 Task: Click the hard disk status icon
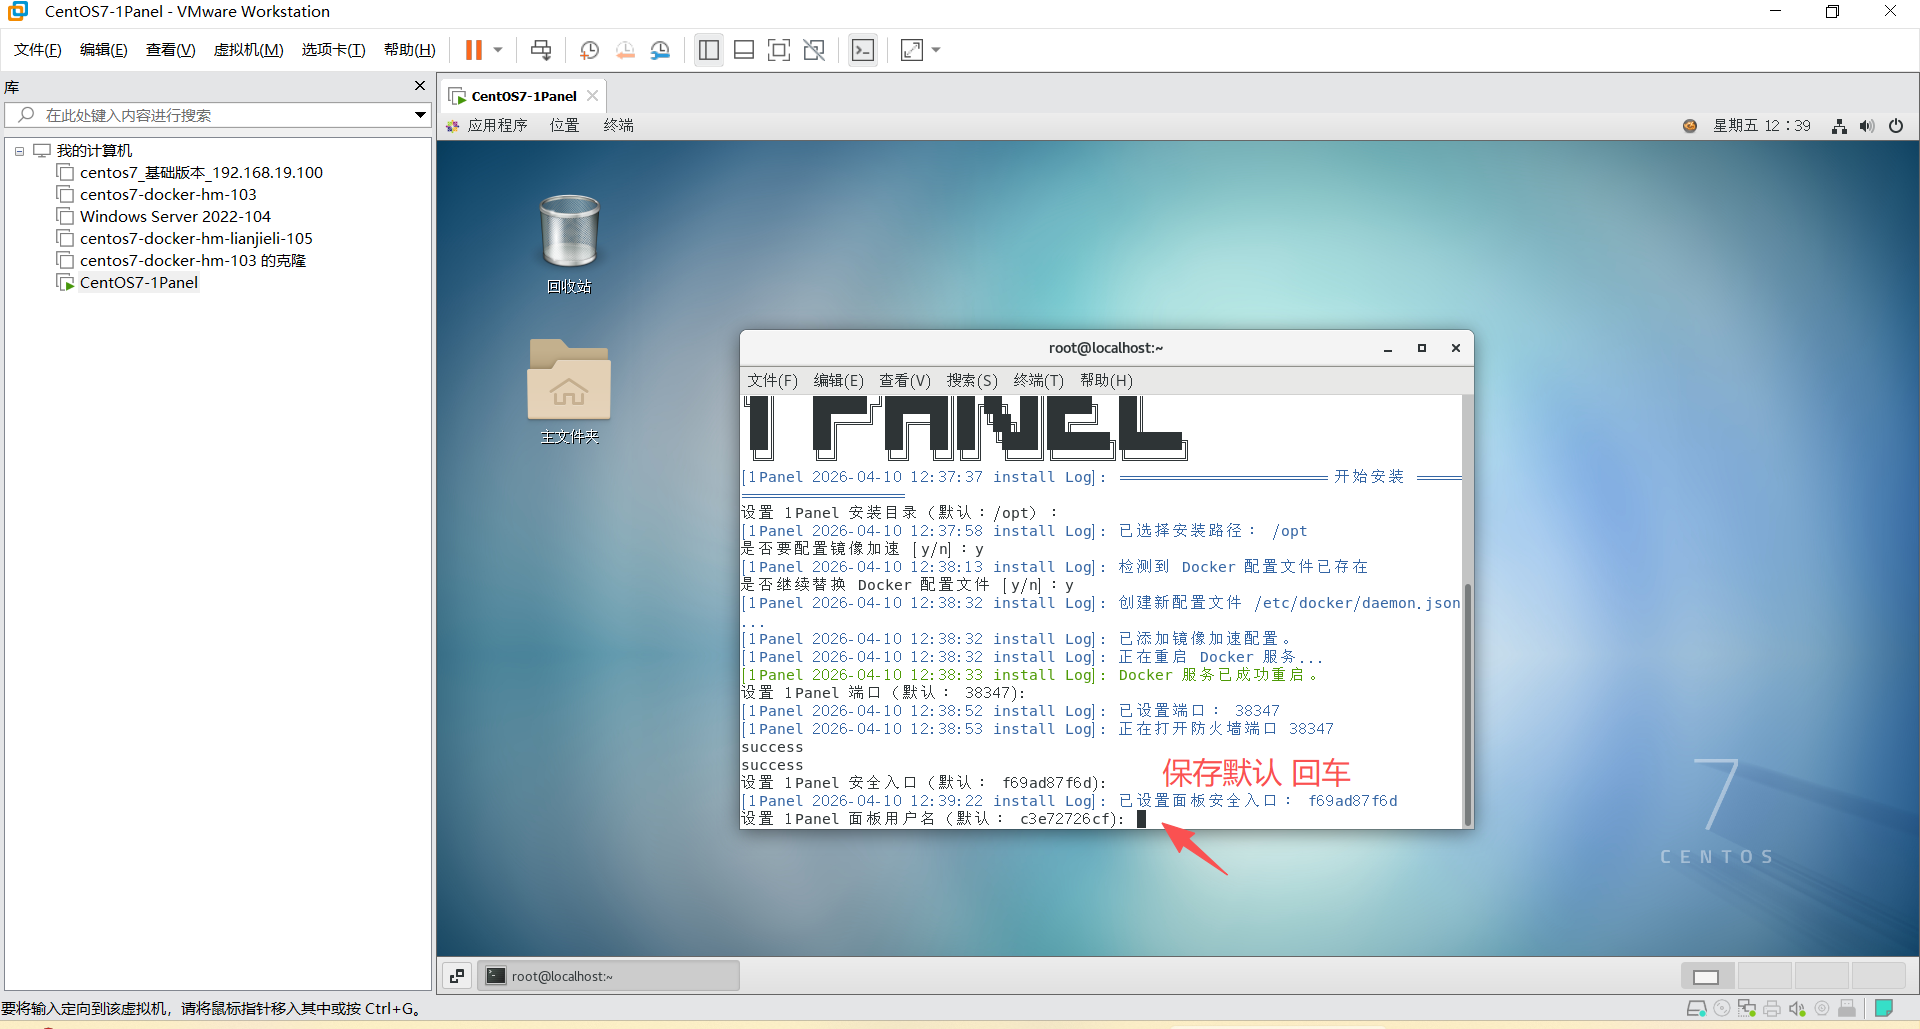coord(1697,1008)
